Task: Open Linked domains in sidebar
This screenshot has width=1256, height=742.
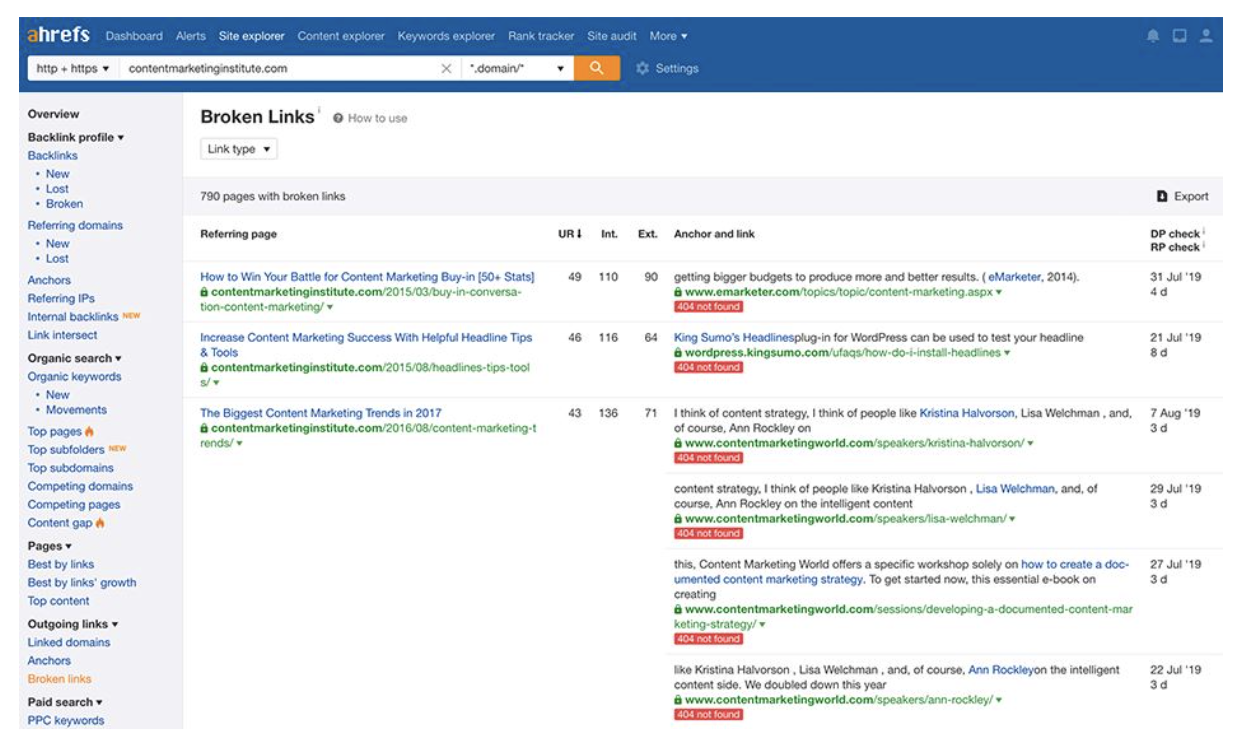Action: coord(69,643)
